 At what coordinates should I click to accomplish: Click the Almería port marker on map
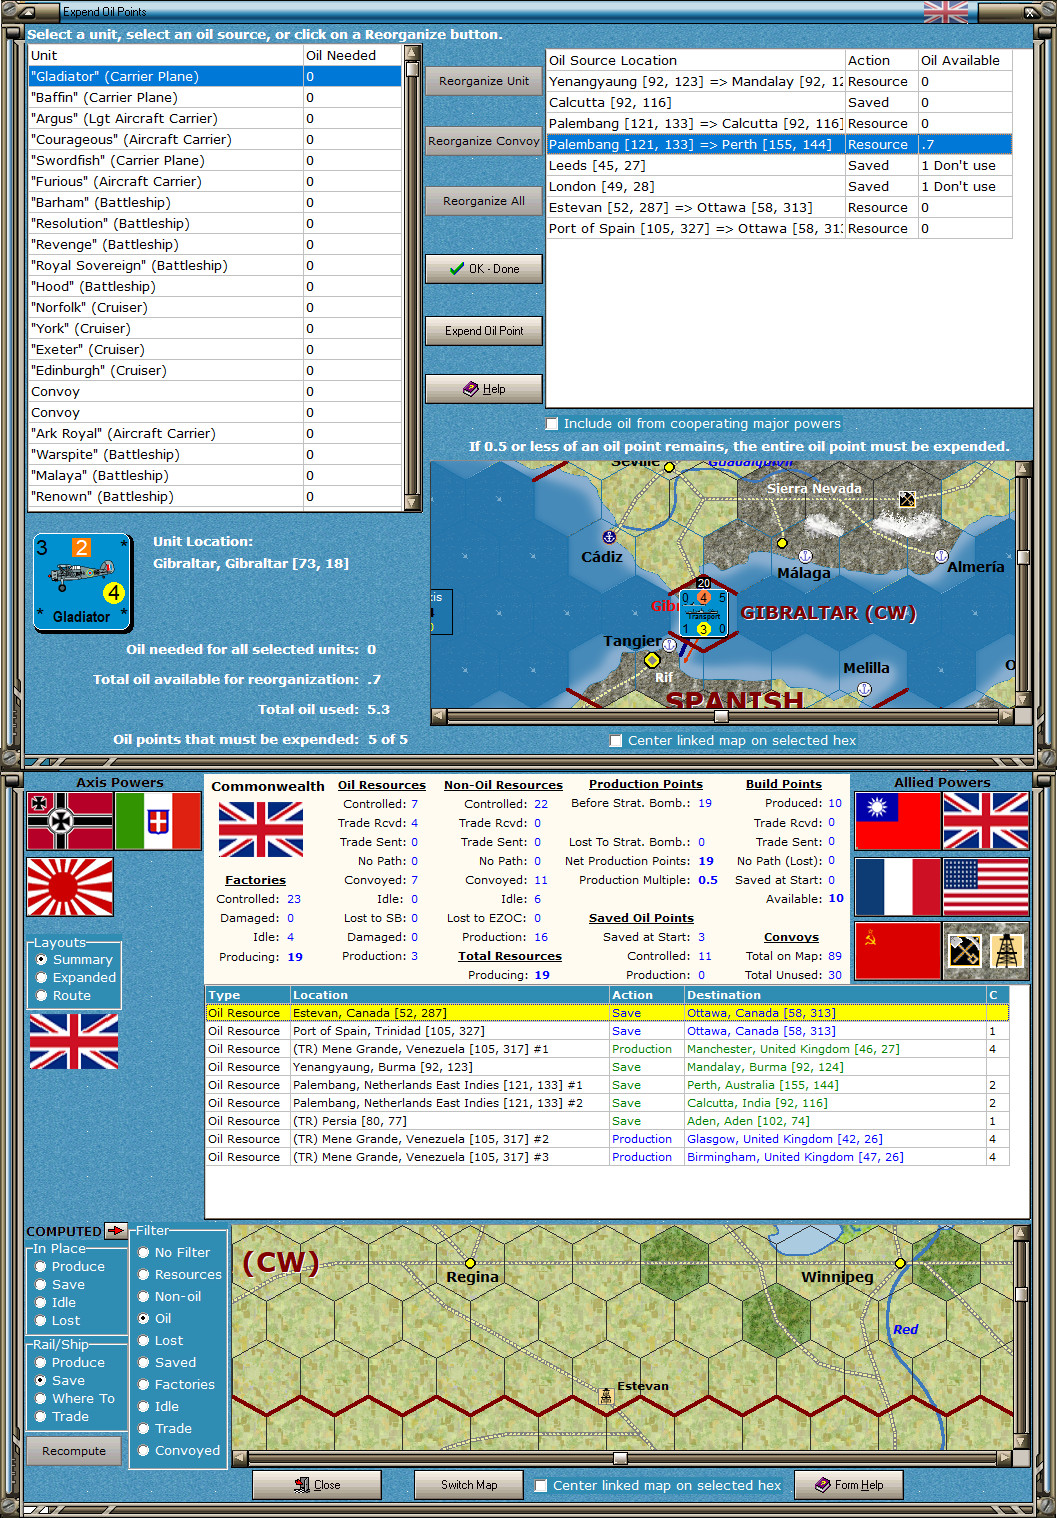coord(941,556)
